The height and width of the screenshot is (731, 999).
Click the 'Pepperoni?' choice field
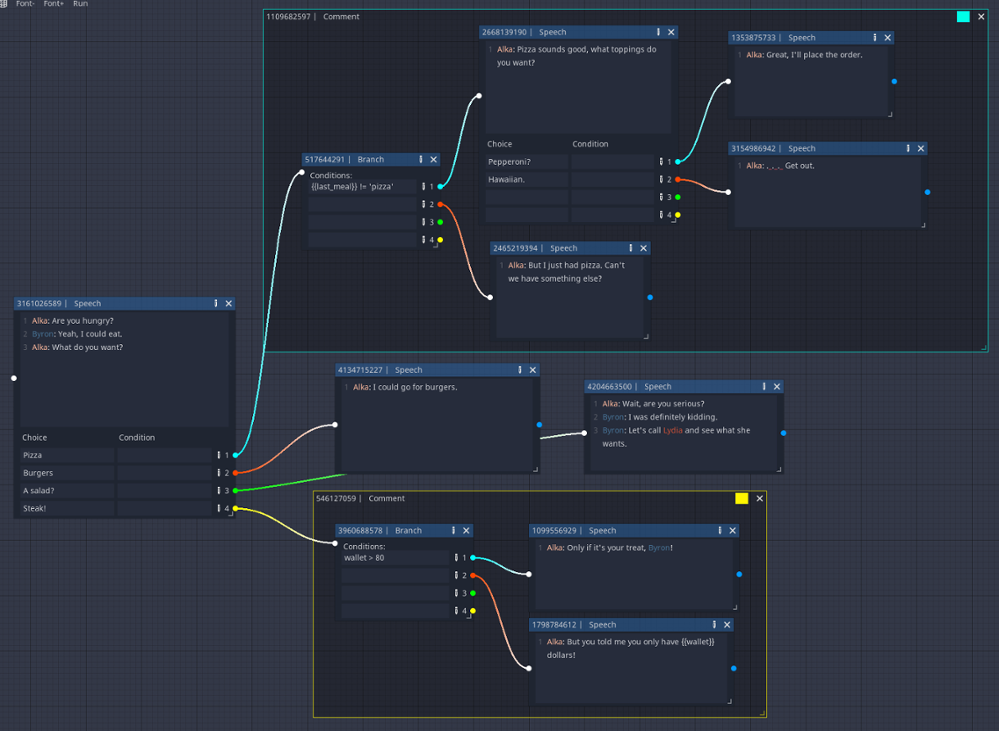pos(526,161)
